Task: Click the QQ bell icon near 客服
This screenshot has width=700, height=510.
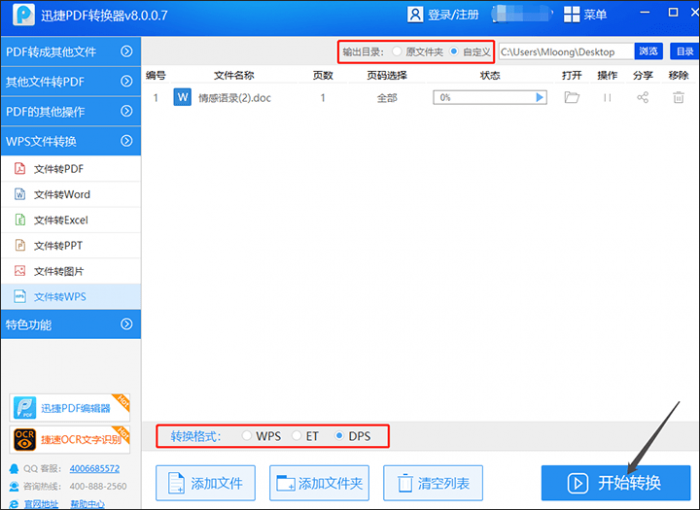Action: 14,468
